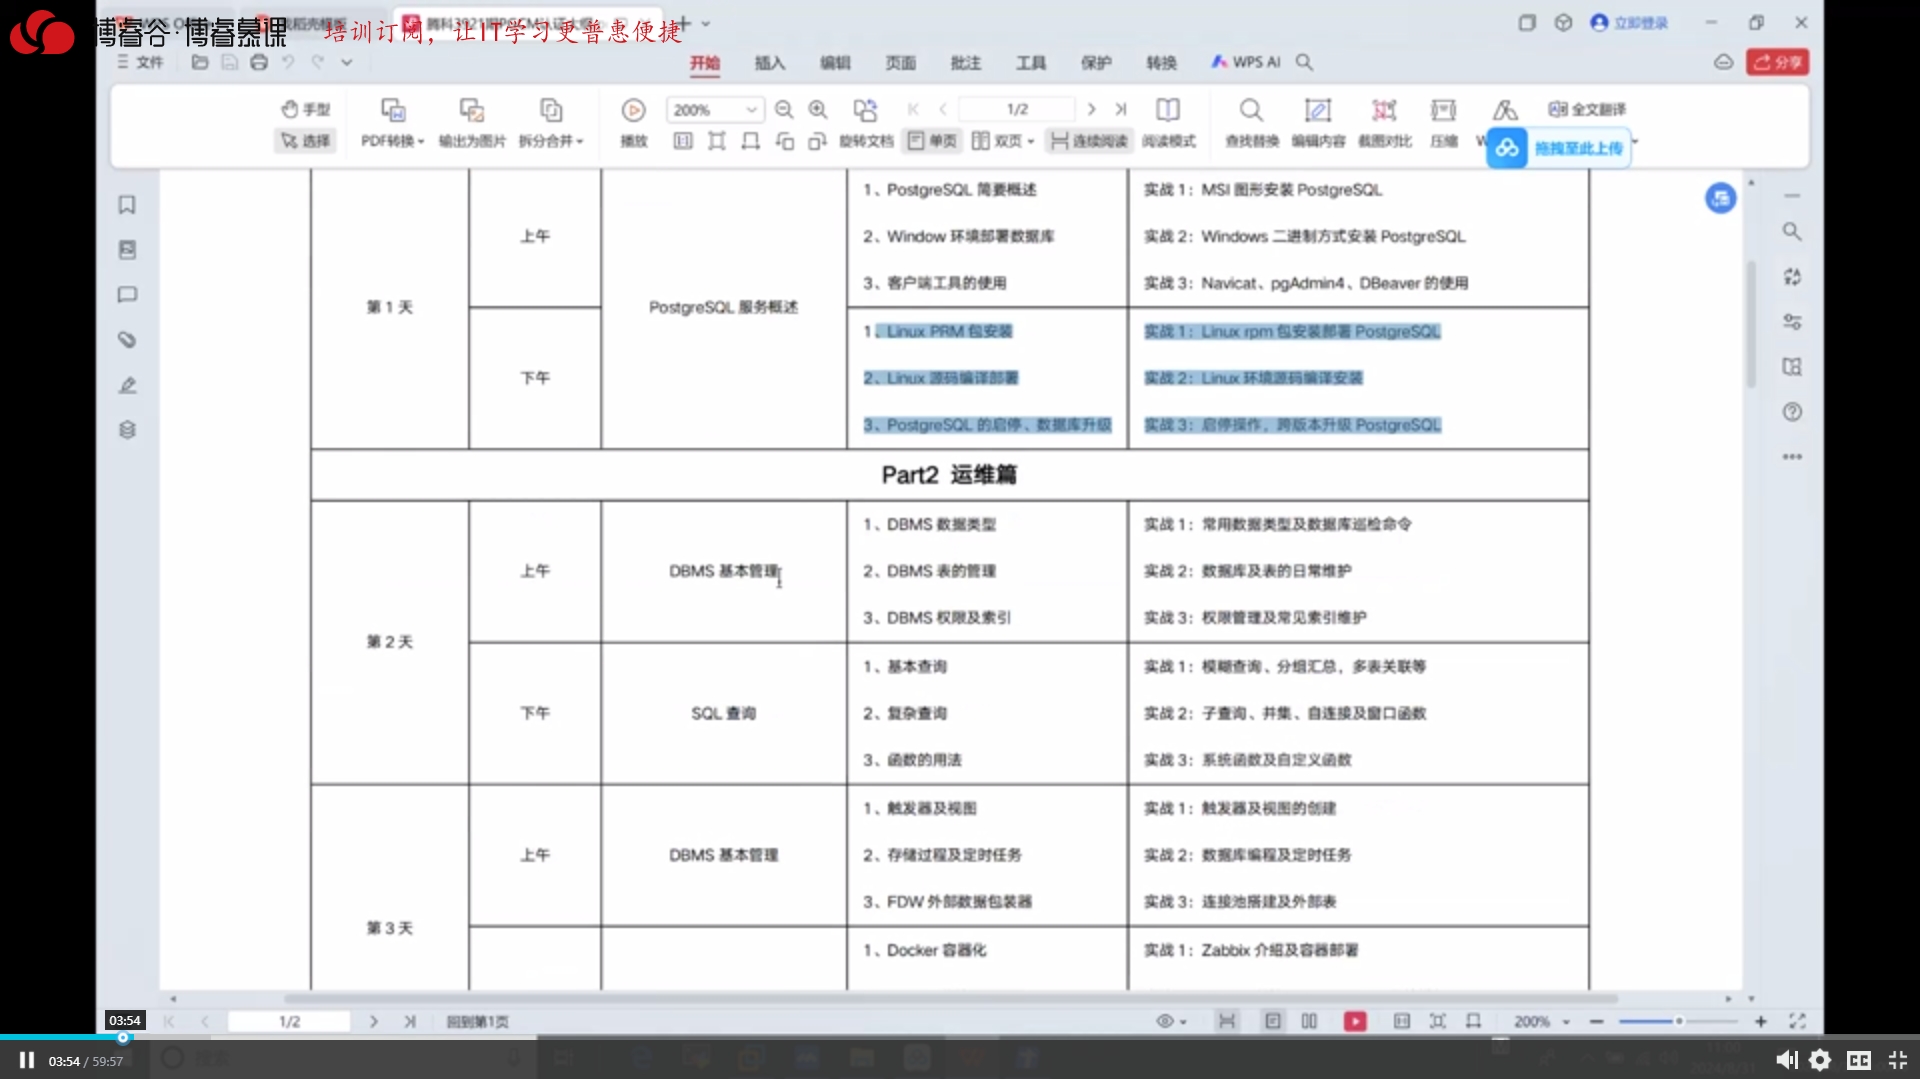Click the toolbar page number field

pyautogui.click(x=1017, y=109)
